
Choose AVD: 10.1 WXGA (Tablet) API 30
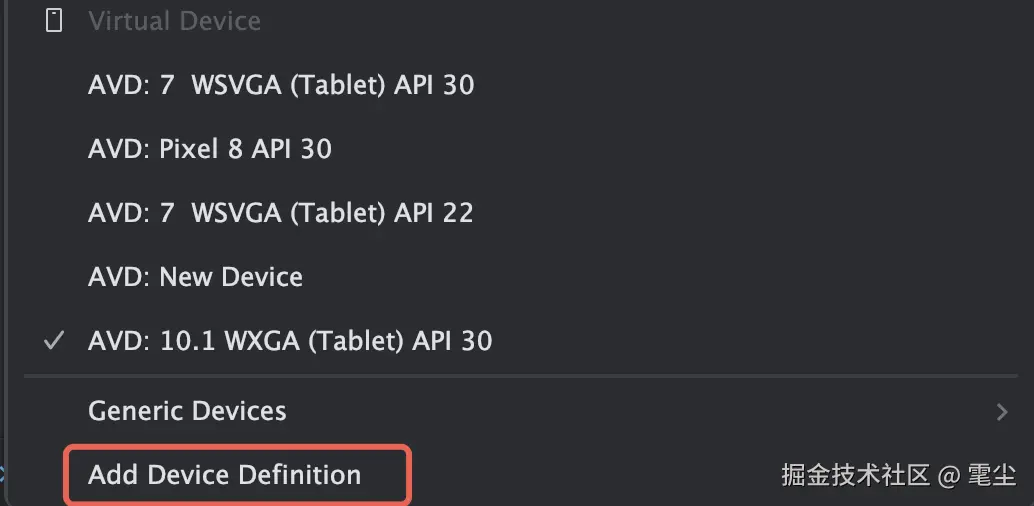point(289,341)
